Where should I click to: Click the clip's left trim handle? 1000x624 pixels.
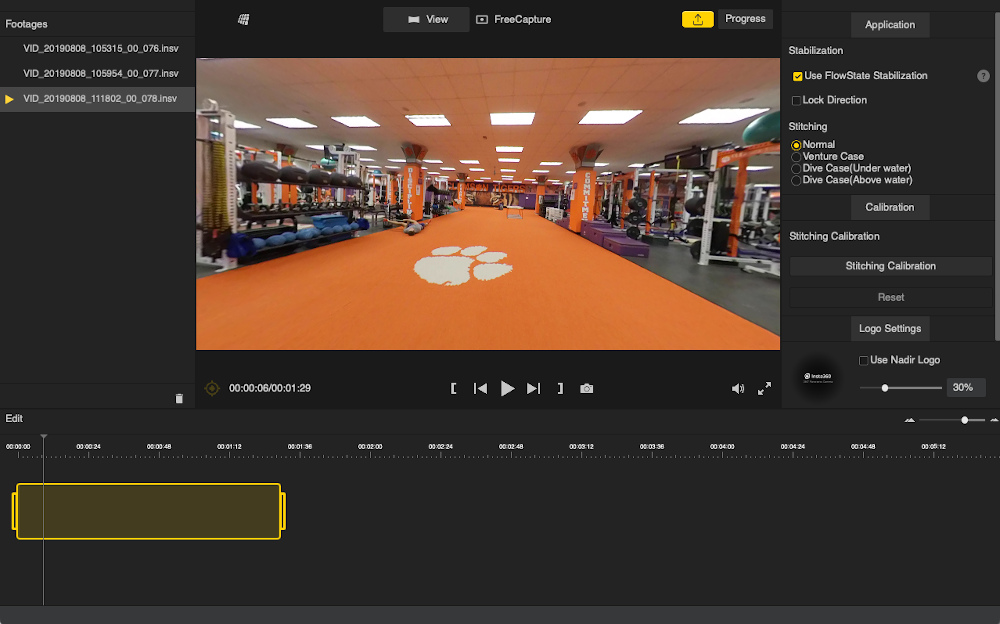15,511
